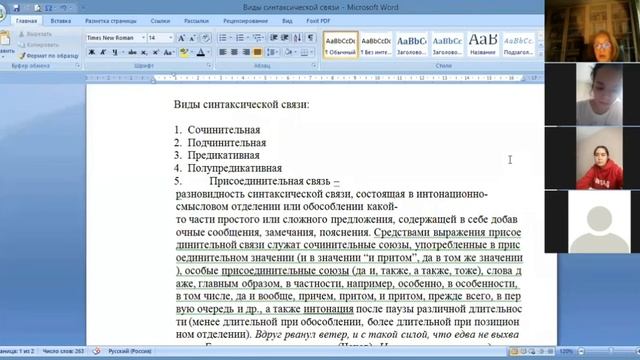This screenshot has height=360, width=640.
Task: Click the zoom slider track in the status bar
Action: [x=610, y=351]
